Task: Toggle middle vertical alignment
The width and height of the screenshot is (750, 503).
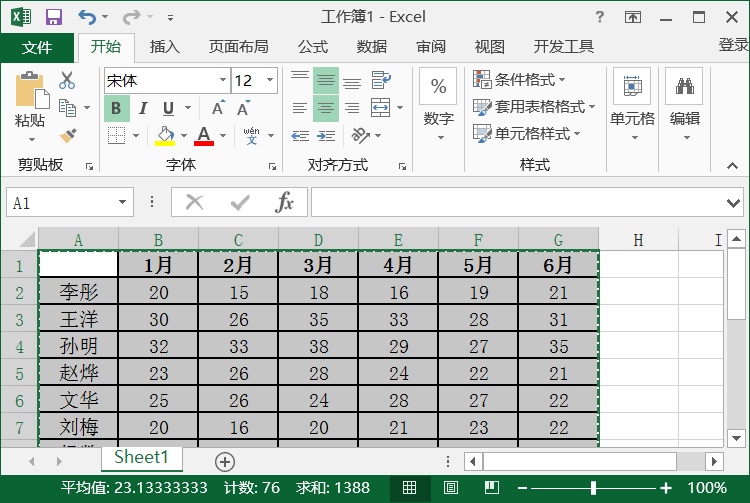Action: point(326,80)
